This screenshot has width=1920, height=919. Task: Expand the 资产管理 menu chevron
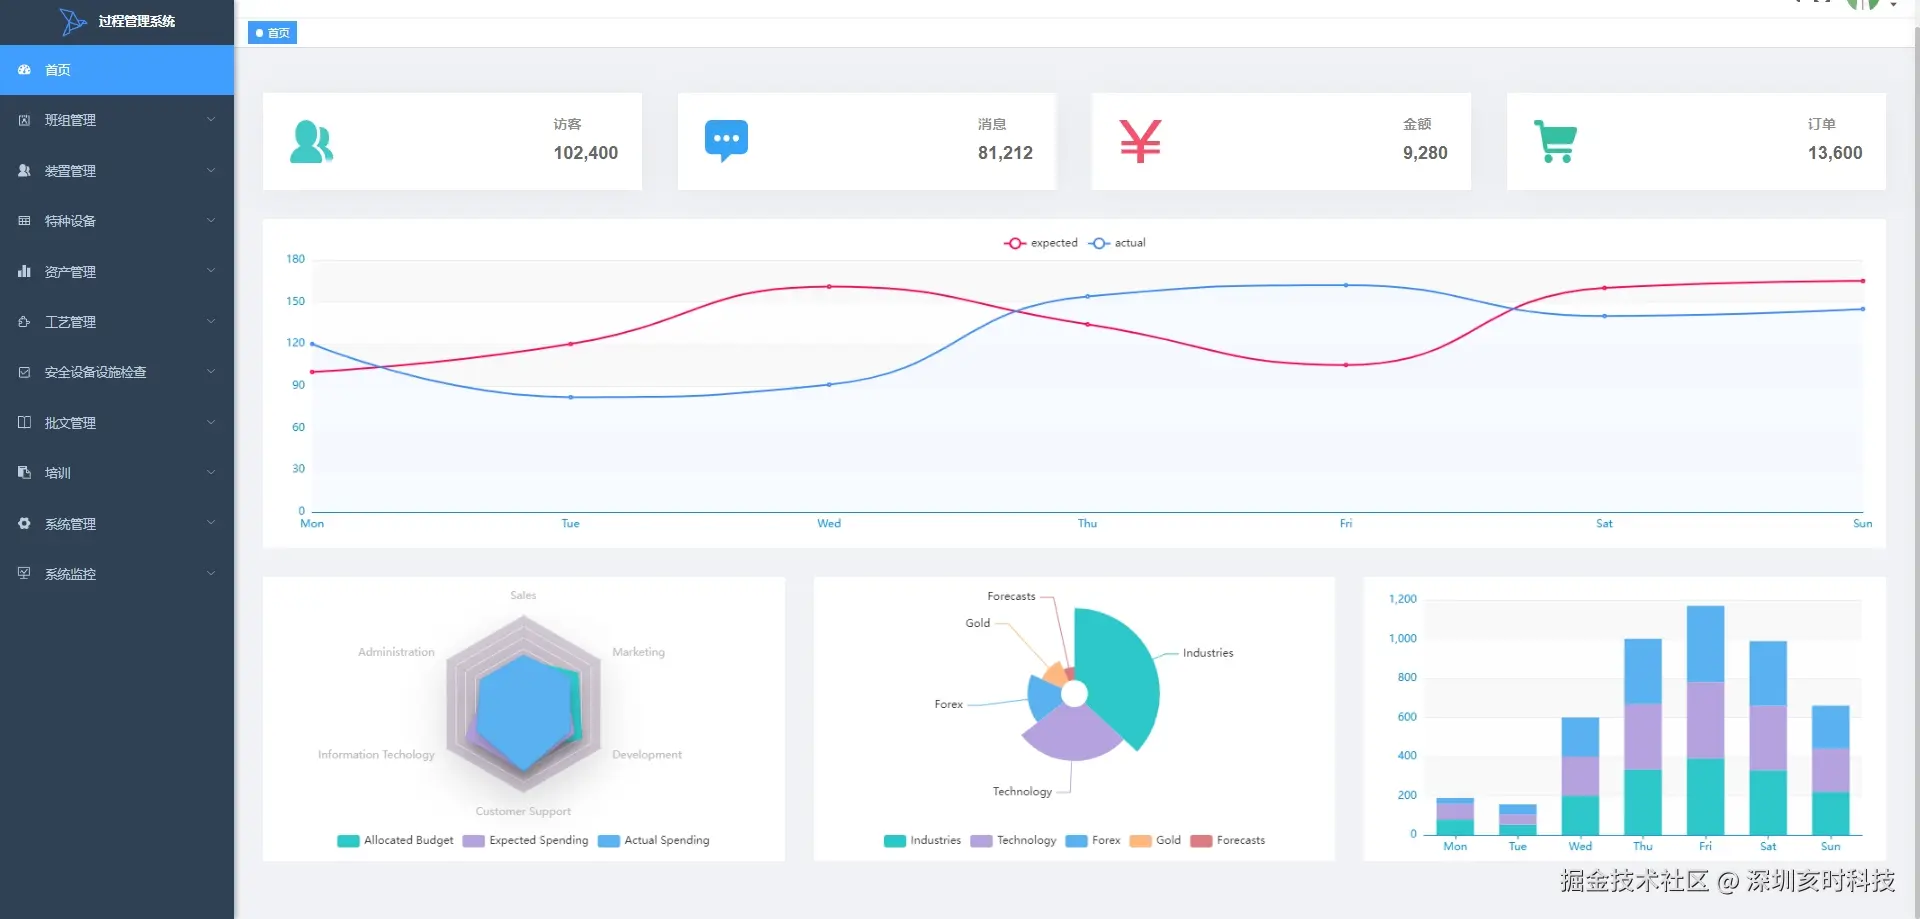211,271
